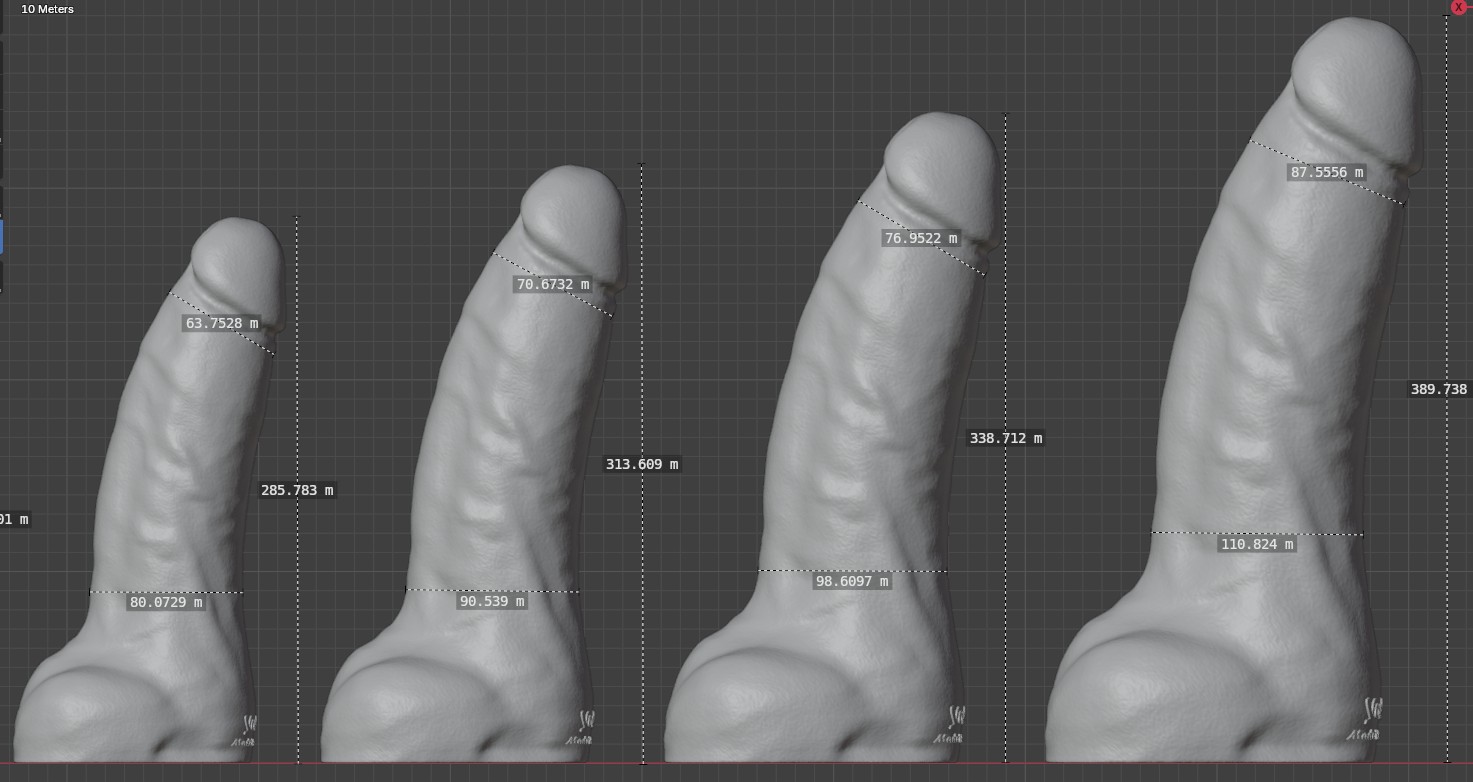Image resolution: width=1473 pixels, height=782 pixels.
Task: Click the 76.9522 m ruler label
Action: (x=920, y=238)
